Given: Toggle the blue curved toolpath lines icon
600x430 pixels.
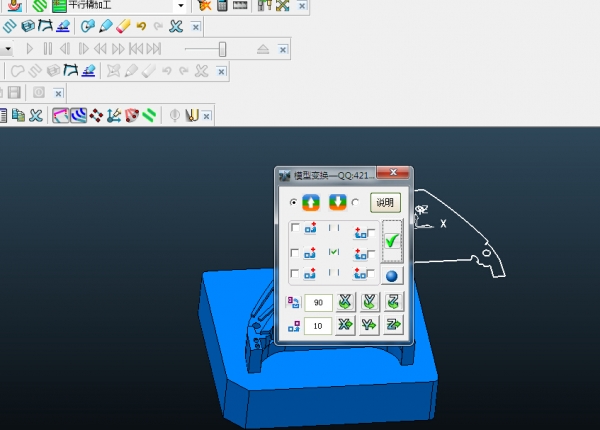Looking at the screenshot, I should click(78, 115).
